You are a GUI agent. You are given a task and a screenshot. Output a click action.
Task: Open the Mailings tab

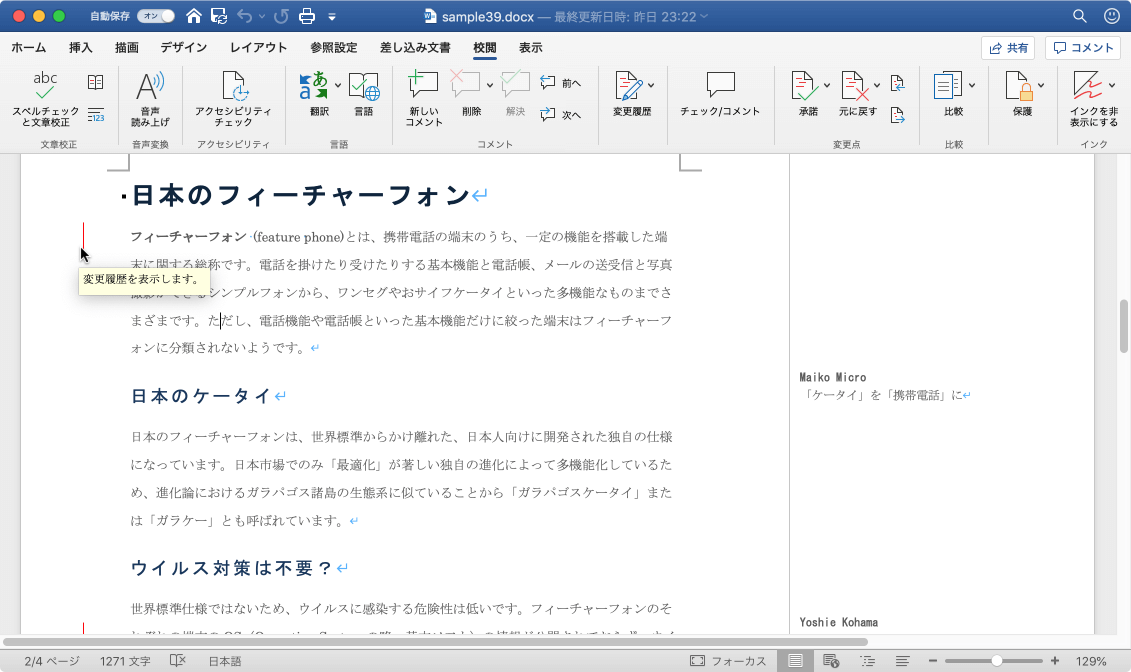click(415, 48)
